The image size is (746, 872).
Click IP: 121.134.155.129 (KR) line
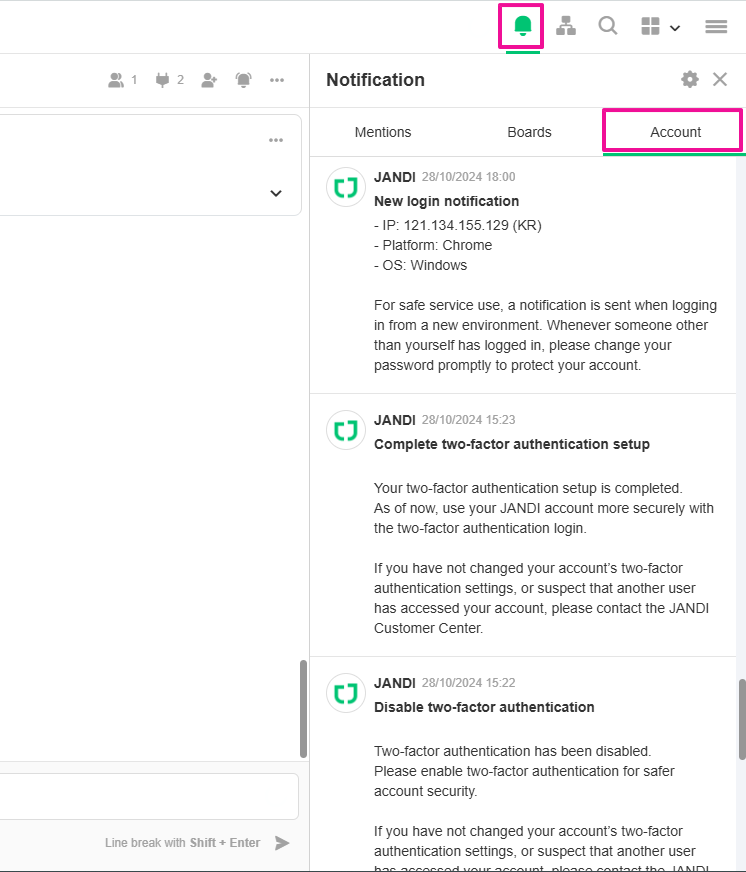pos(458,225)
